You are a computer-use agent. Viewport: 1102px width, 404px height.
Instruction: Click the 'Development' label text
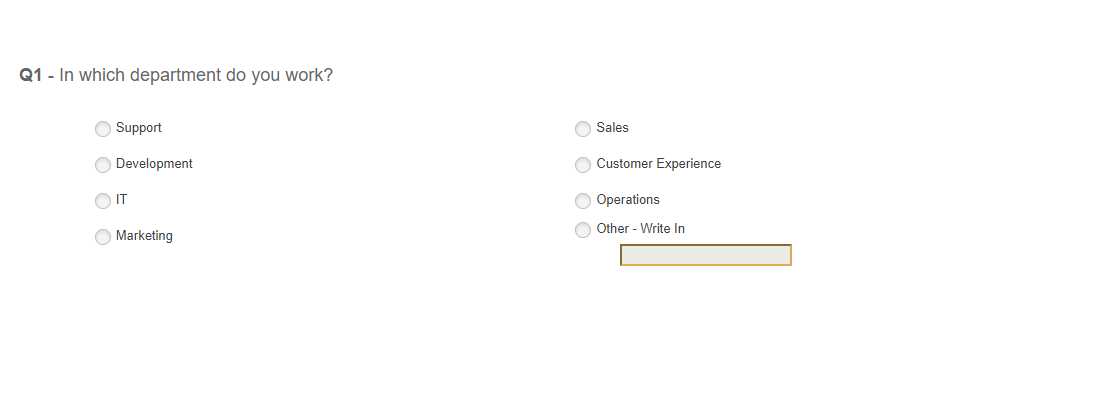click(x=154, y=164)
